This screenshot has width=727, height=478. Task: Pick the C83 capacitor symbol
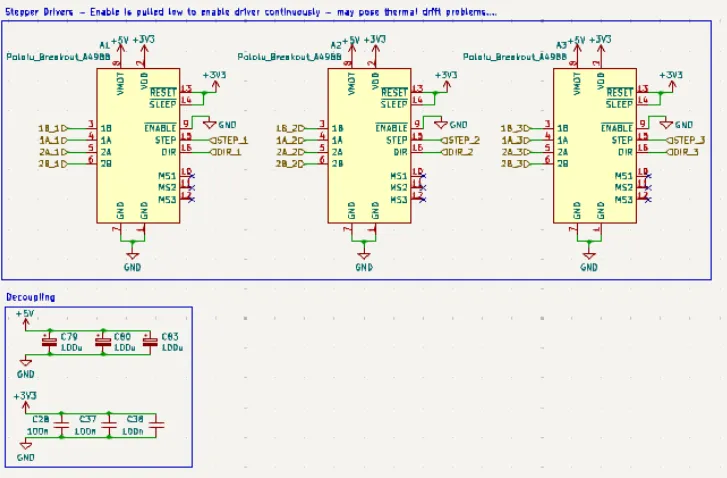point(150,341)
